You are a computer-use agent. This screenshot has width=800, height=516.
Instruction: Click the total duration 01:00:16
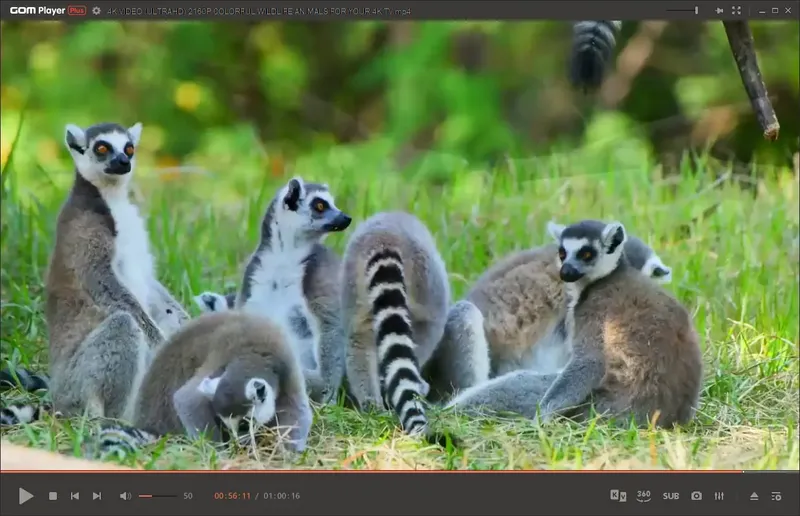tap(282, 496)
